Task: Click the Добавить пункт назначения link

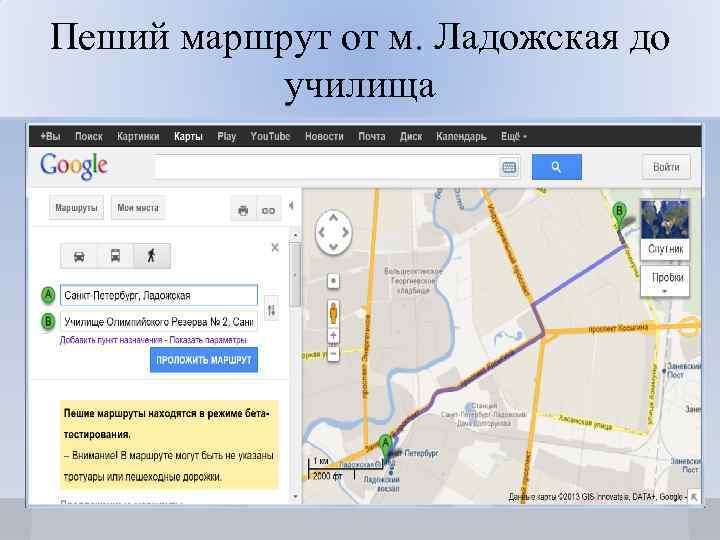Action: [x=111, y=340]
